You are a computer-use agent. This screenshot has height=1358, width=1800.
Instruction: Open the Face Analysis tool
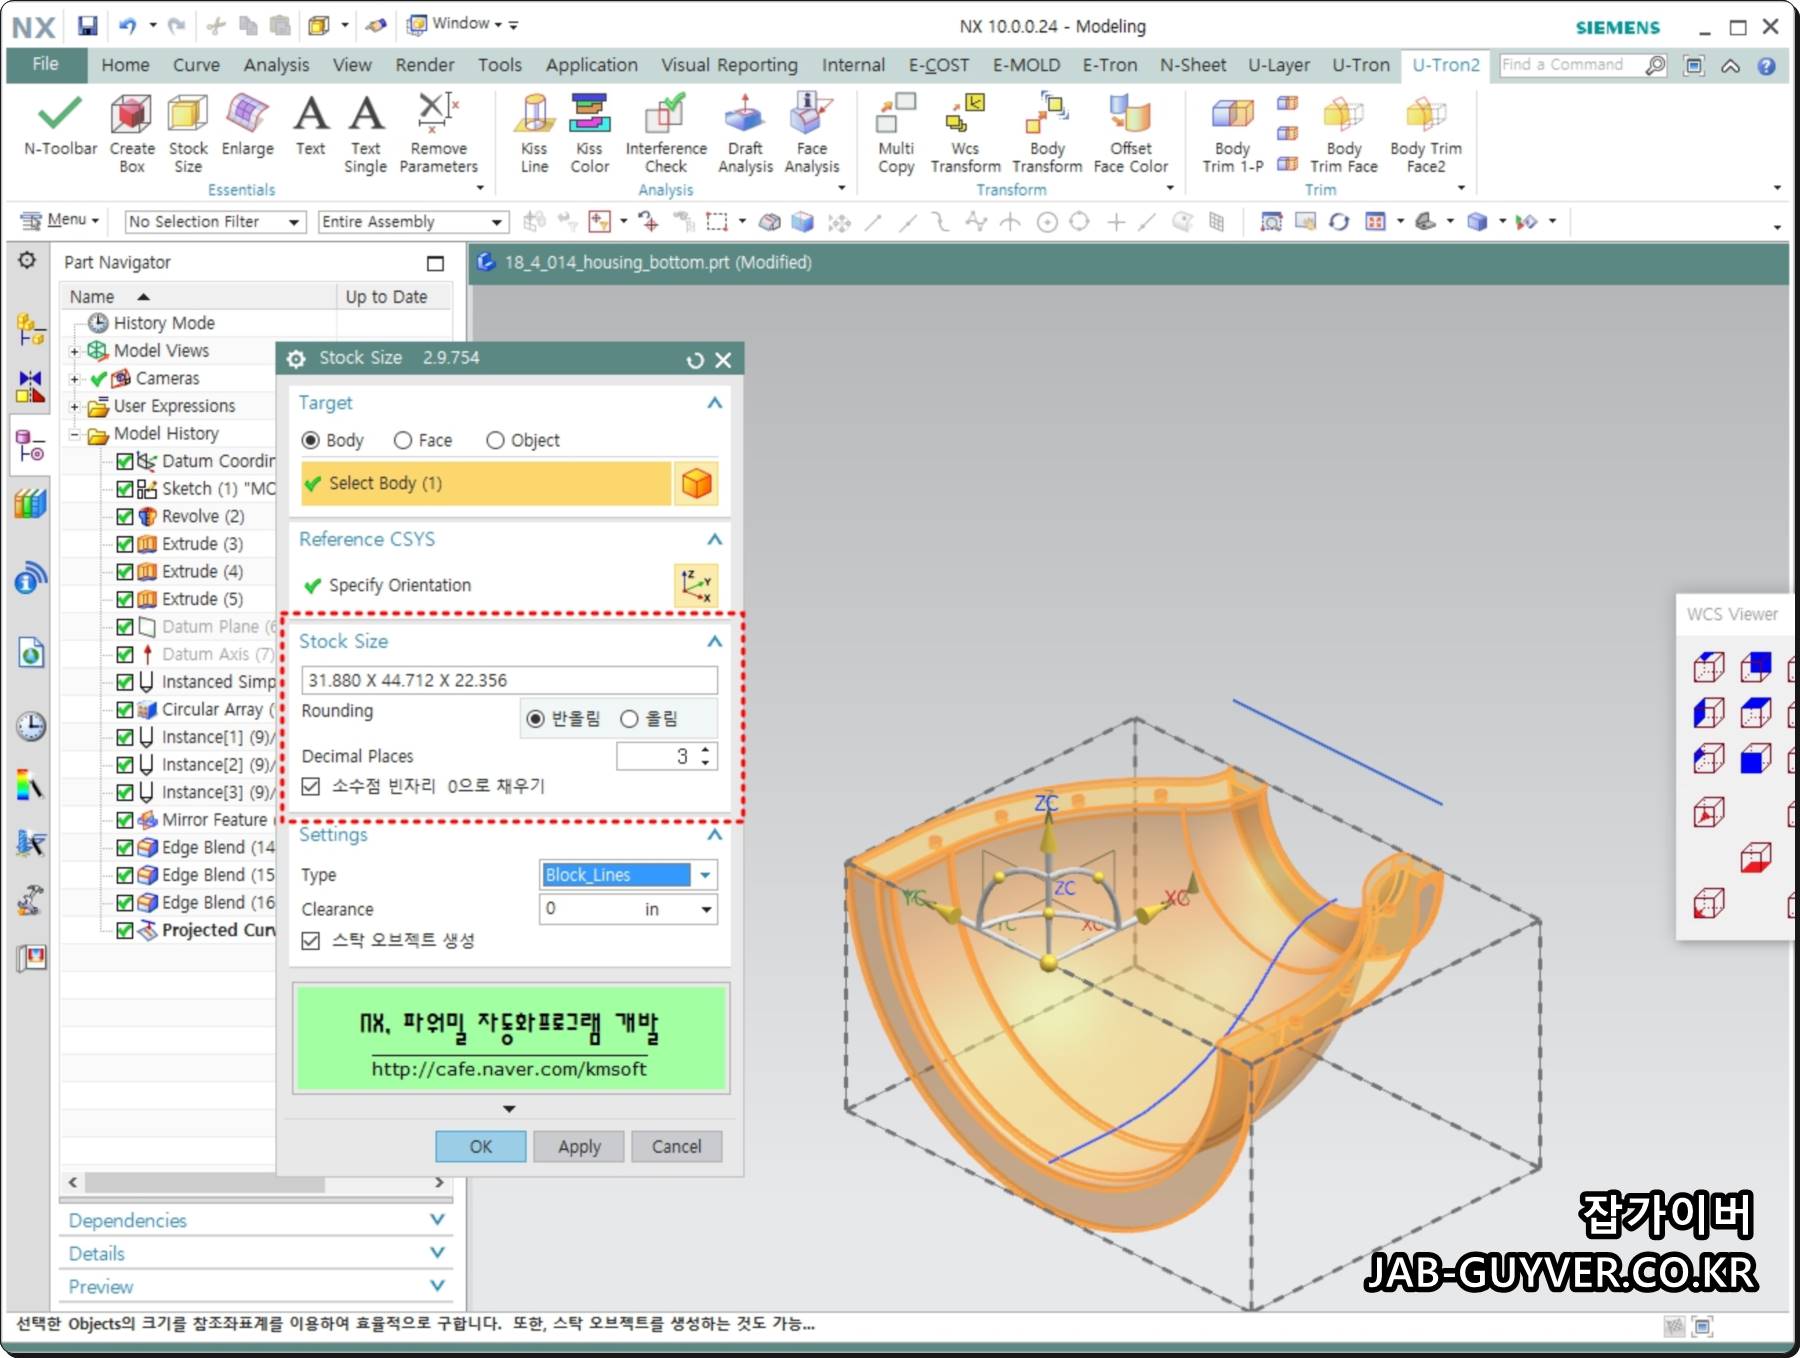(812, 134)
